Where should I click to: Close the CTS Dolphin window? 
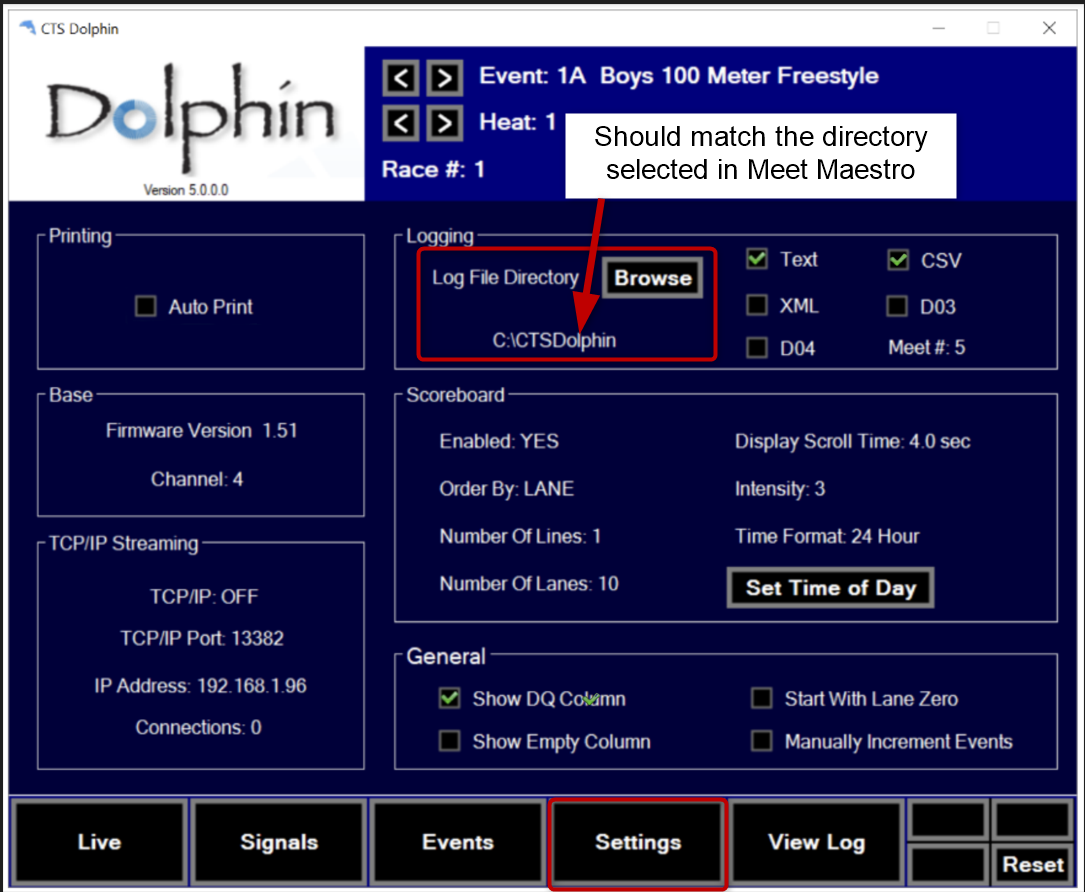click(1049, 28)
